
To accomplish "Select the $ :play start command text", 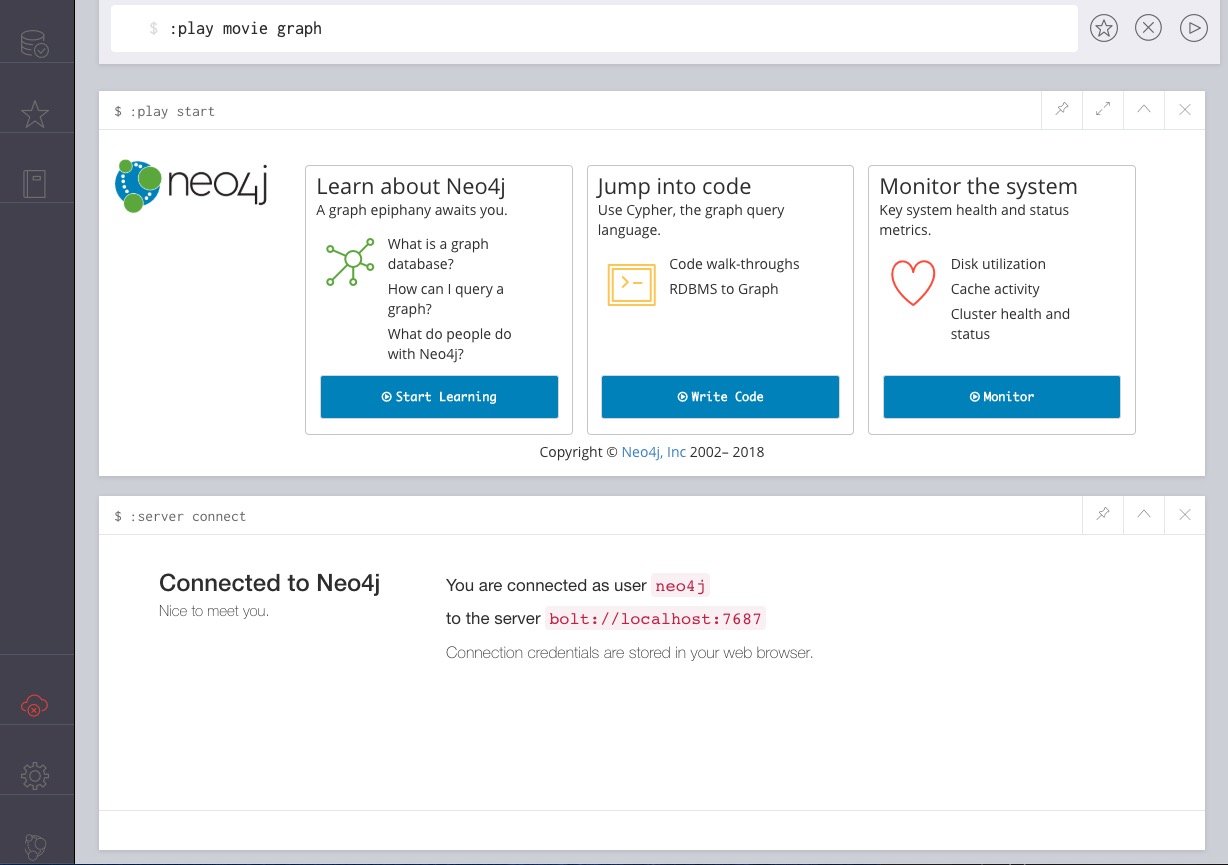I will (x=165, y=111).
